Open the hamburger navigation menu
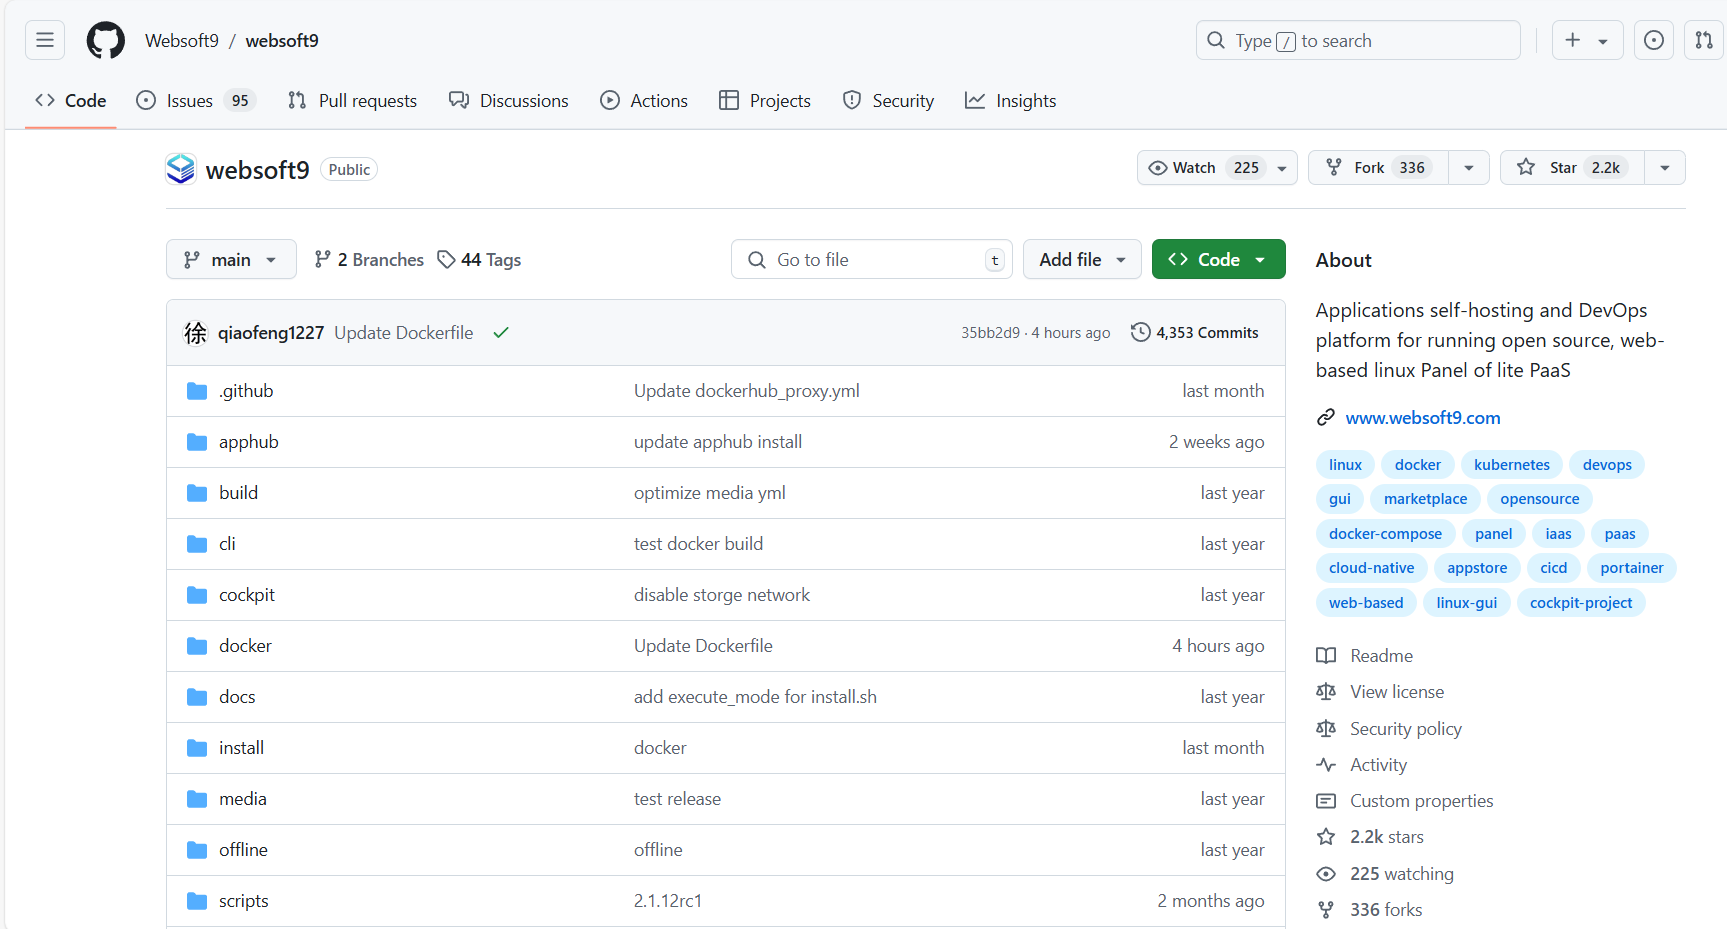Screen dimensions: 1727x929 pos(45,40)
